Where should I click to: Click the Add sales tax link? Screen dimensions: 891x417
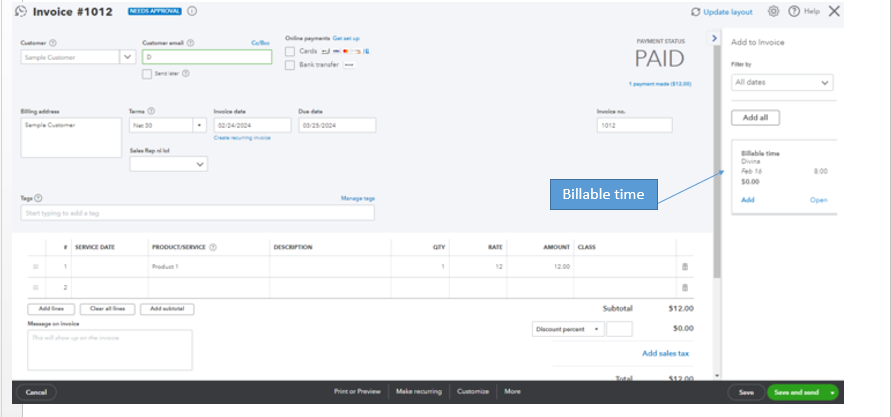click(665, 353)
